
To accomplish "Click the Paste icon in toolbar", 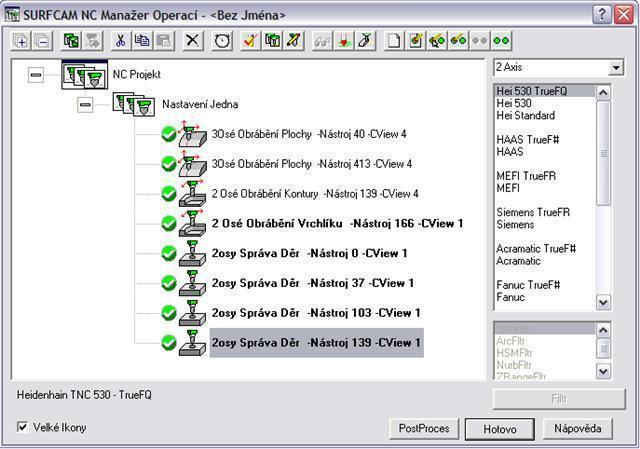I will tap(164, 41).
